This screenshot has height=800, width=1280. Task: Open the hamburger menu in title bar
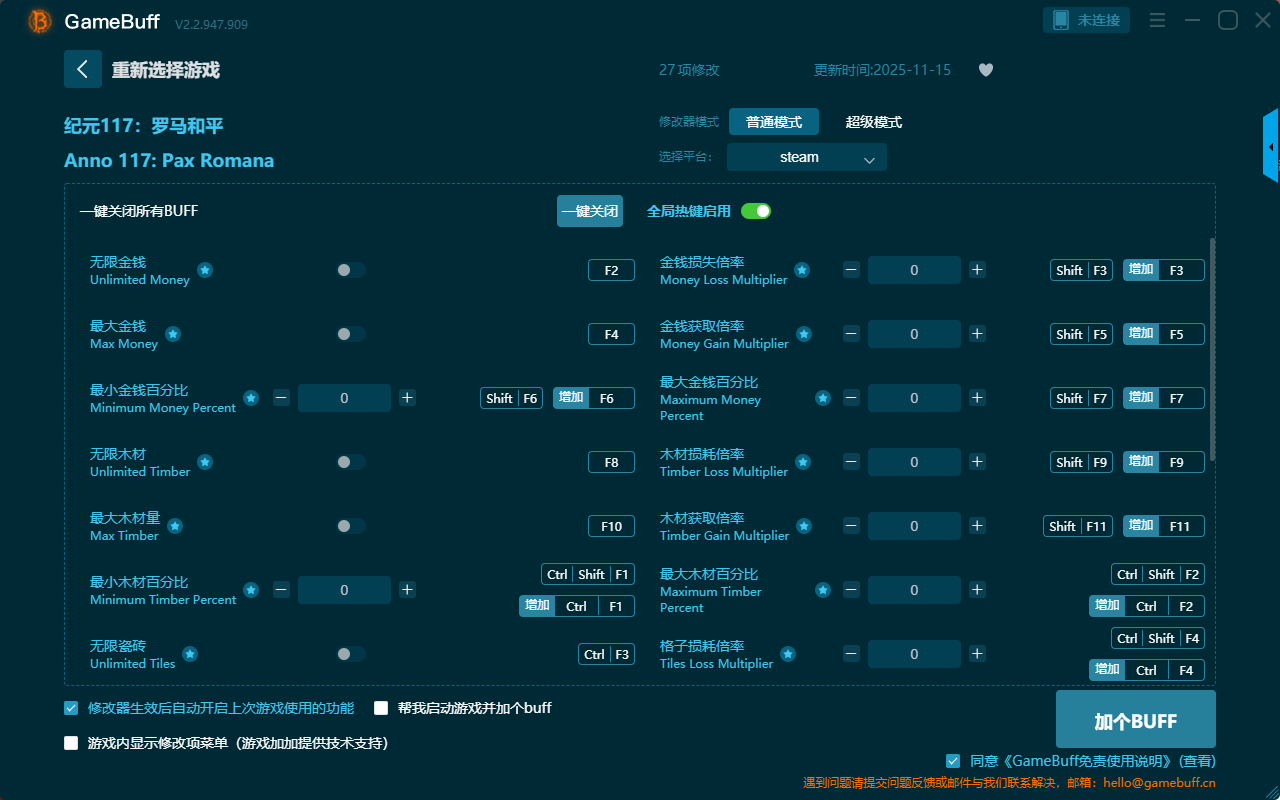(x=1157, y=20)
